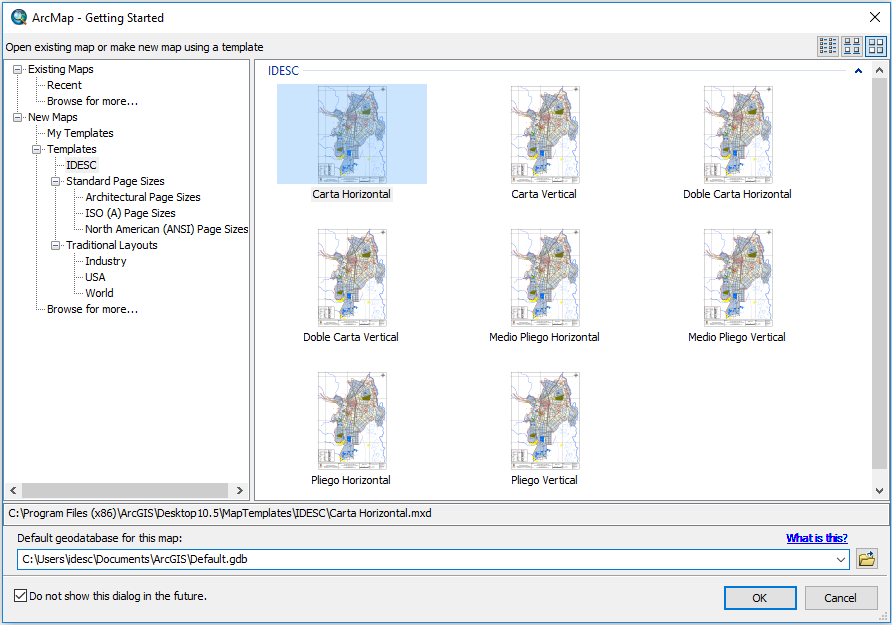This screenshot has height=625, width=892.
Task: Click the OK button
Action: tap(760, 597)
